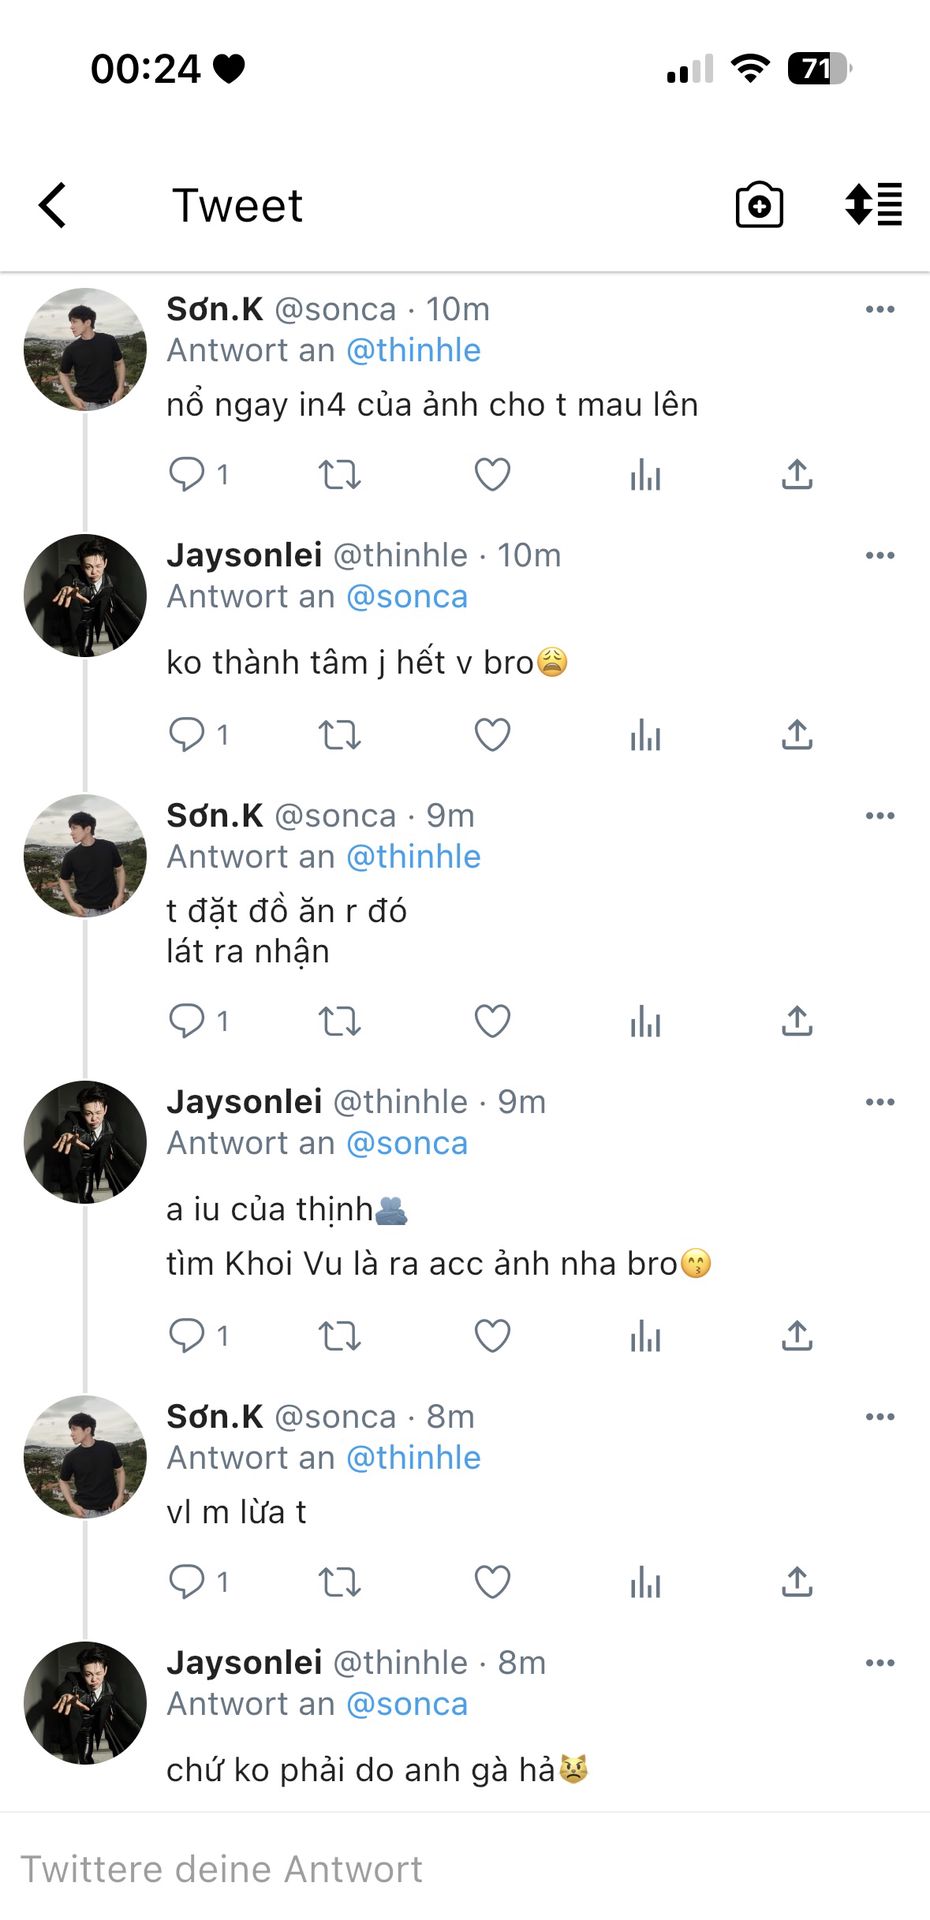Like the "a iu của thịnh" tweet
Image resolution: width=930 pixels, height=1920 pixels.
click(x=492, y=1336)
